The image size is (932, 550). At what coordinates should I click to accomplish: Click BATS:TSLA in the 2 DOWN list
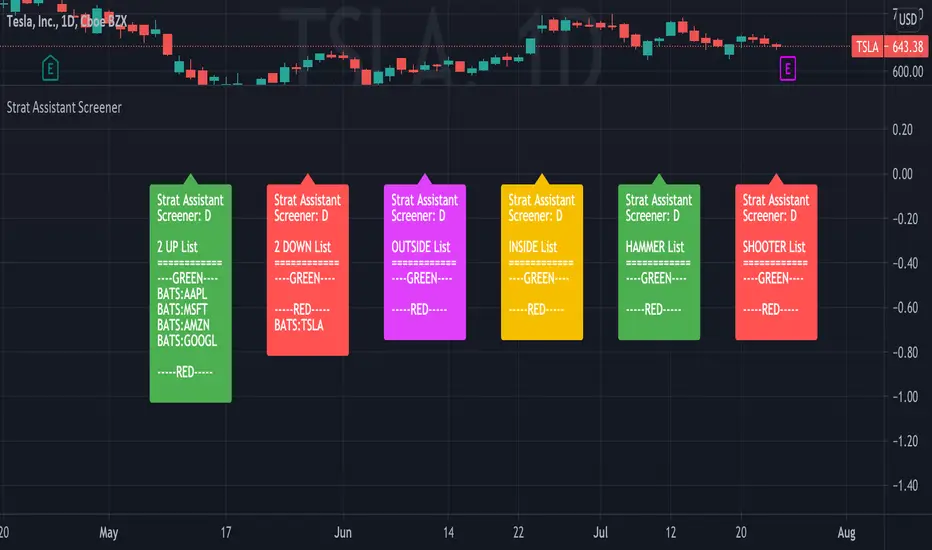click(x=299, y=324)
